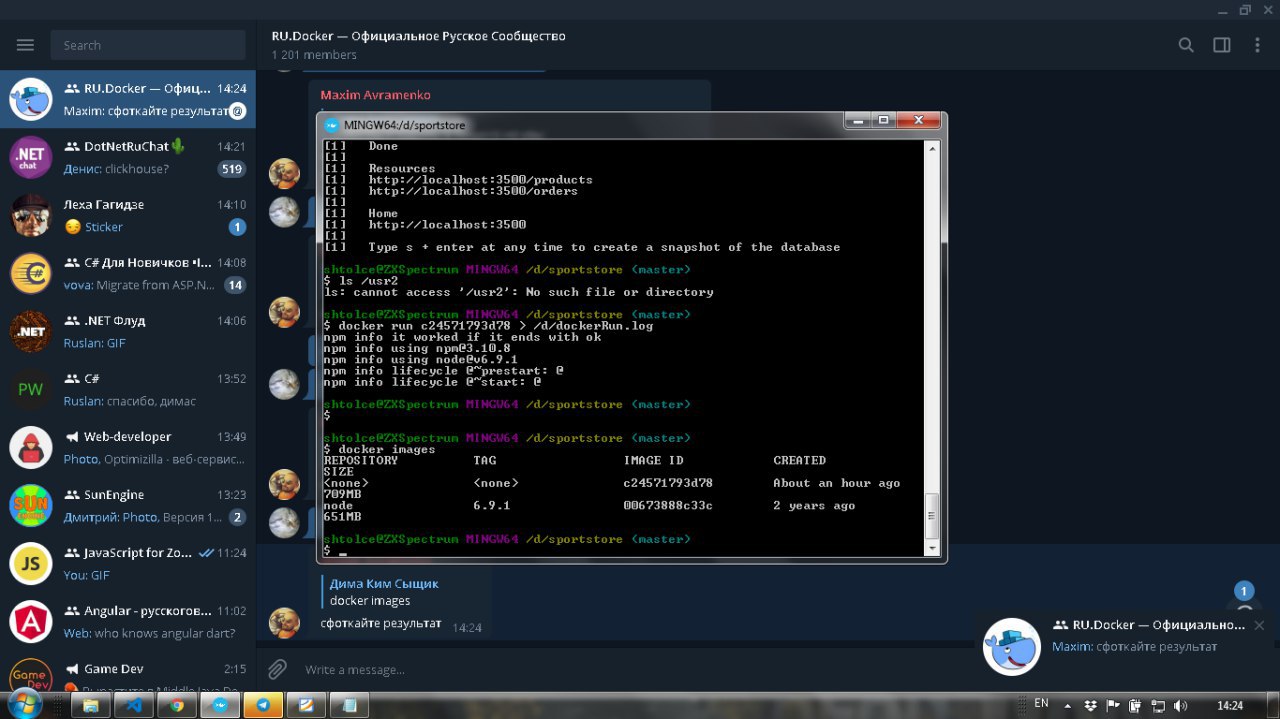Click the Maxim Avramenko sender name
The height and width of the screenshot is (719, 1280).
375,95
